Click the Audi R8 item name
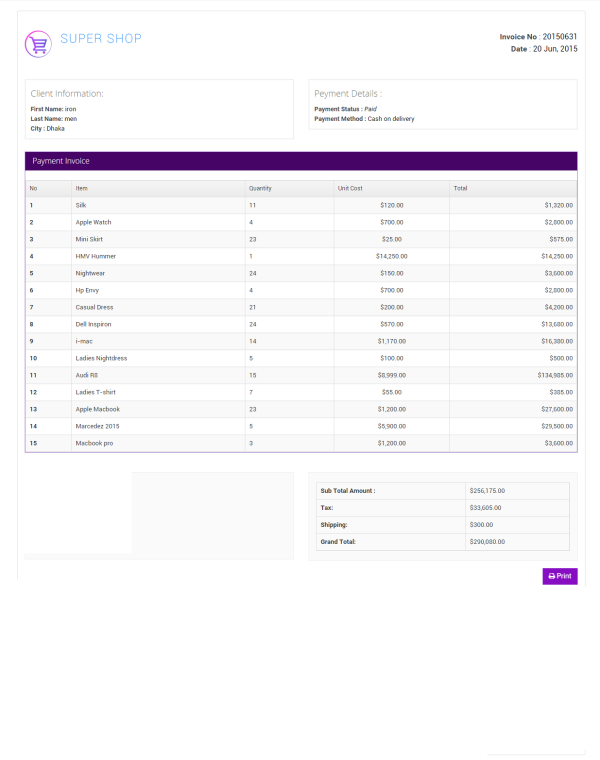This screenshot has height=760, width=600. point(87,375)
